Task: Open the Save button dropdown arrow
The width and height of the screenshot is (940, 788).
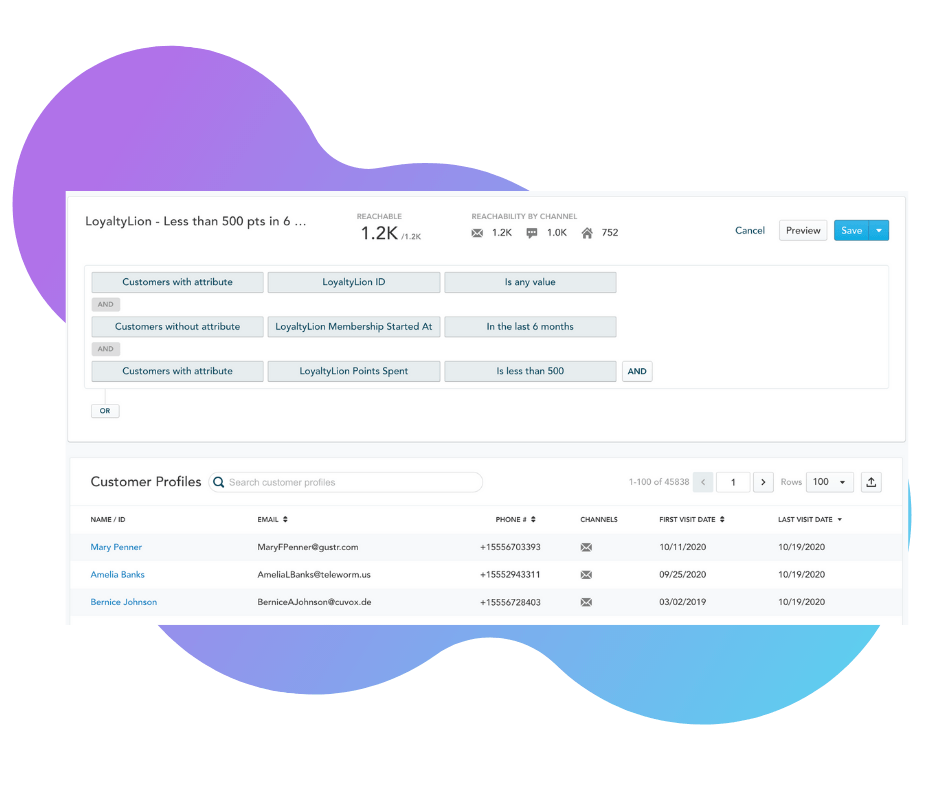Action: tap(879, 230)
